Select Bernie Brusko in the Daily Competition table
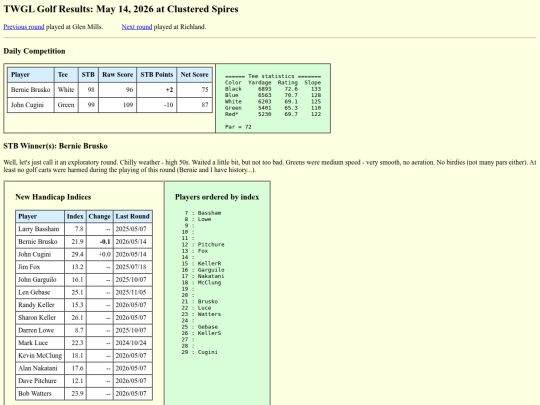This screenshot has height=405, width=540. (31, 90)
